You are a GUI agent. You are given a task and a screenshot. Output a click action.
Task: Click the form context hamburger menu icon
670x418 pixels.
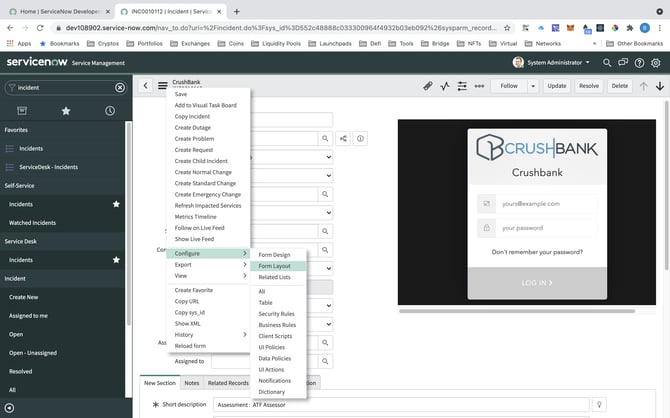pos(162,86)
